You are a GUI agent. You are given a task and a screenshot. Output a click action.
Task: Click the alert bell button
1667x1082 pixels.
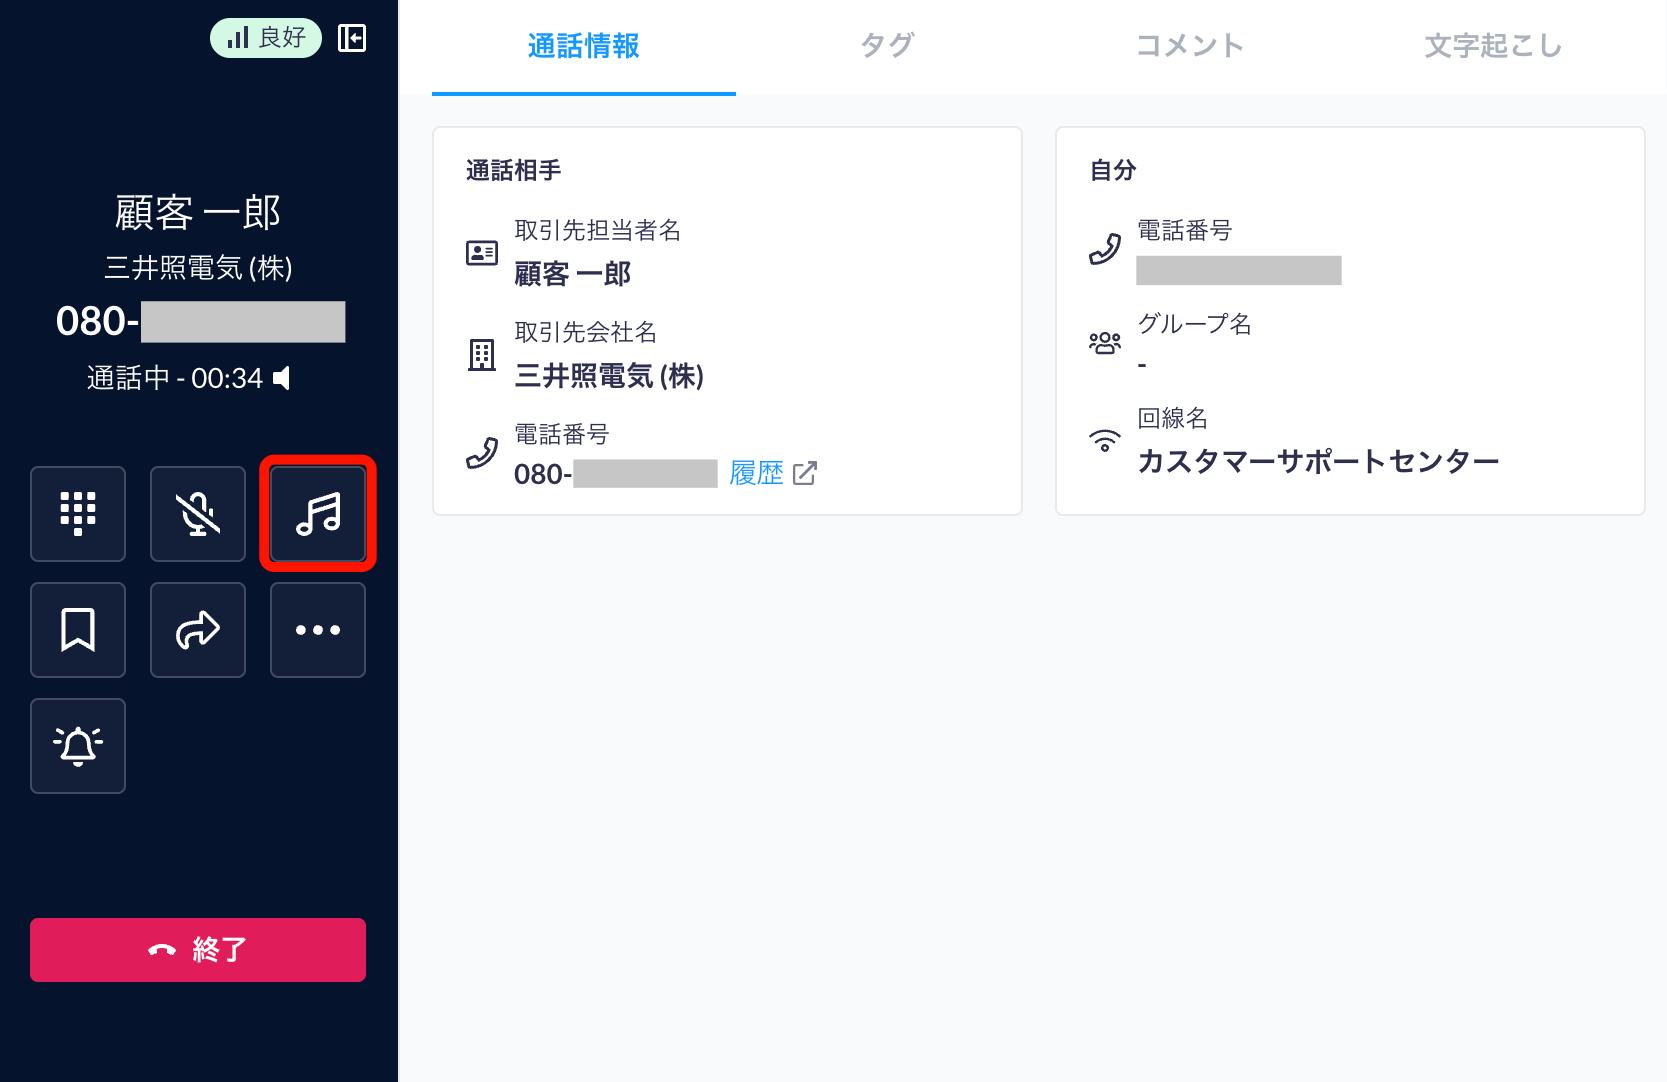point(78,746)
